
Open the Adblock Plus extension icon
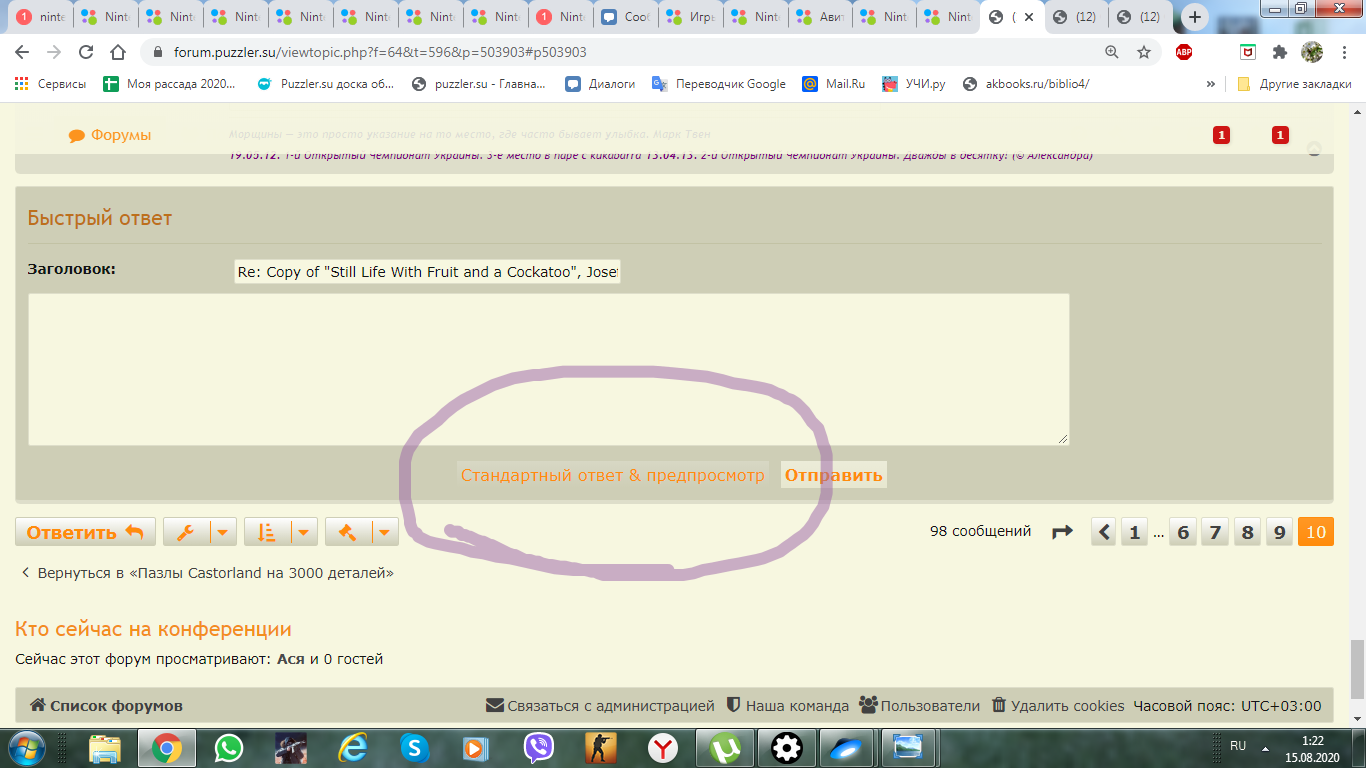tap(1184, 52)
